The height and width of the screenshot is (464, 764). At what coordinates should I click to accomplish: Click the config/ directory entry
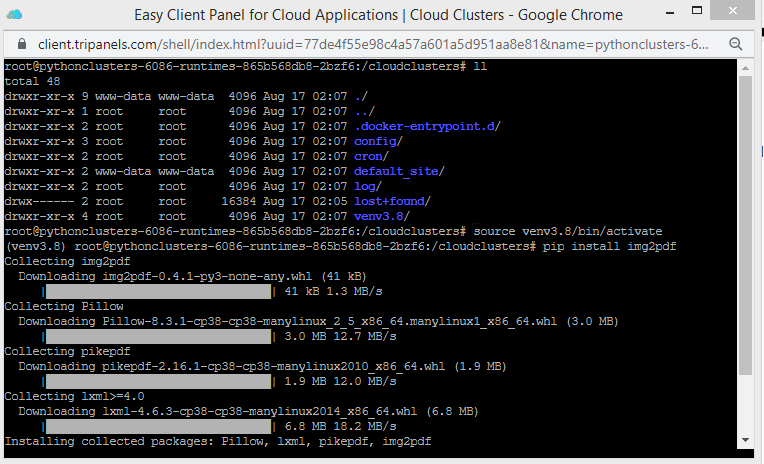(378, 141)
